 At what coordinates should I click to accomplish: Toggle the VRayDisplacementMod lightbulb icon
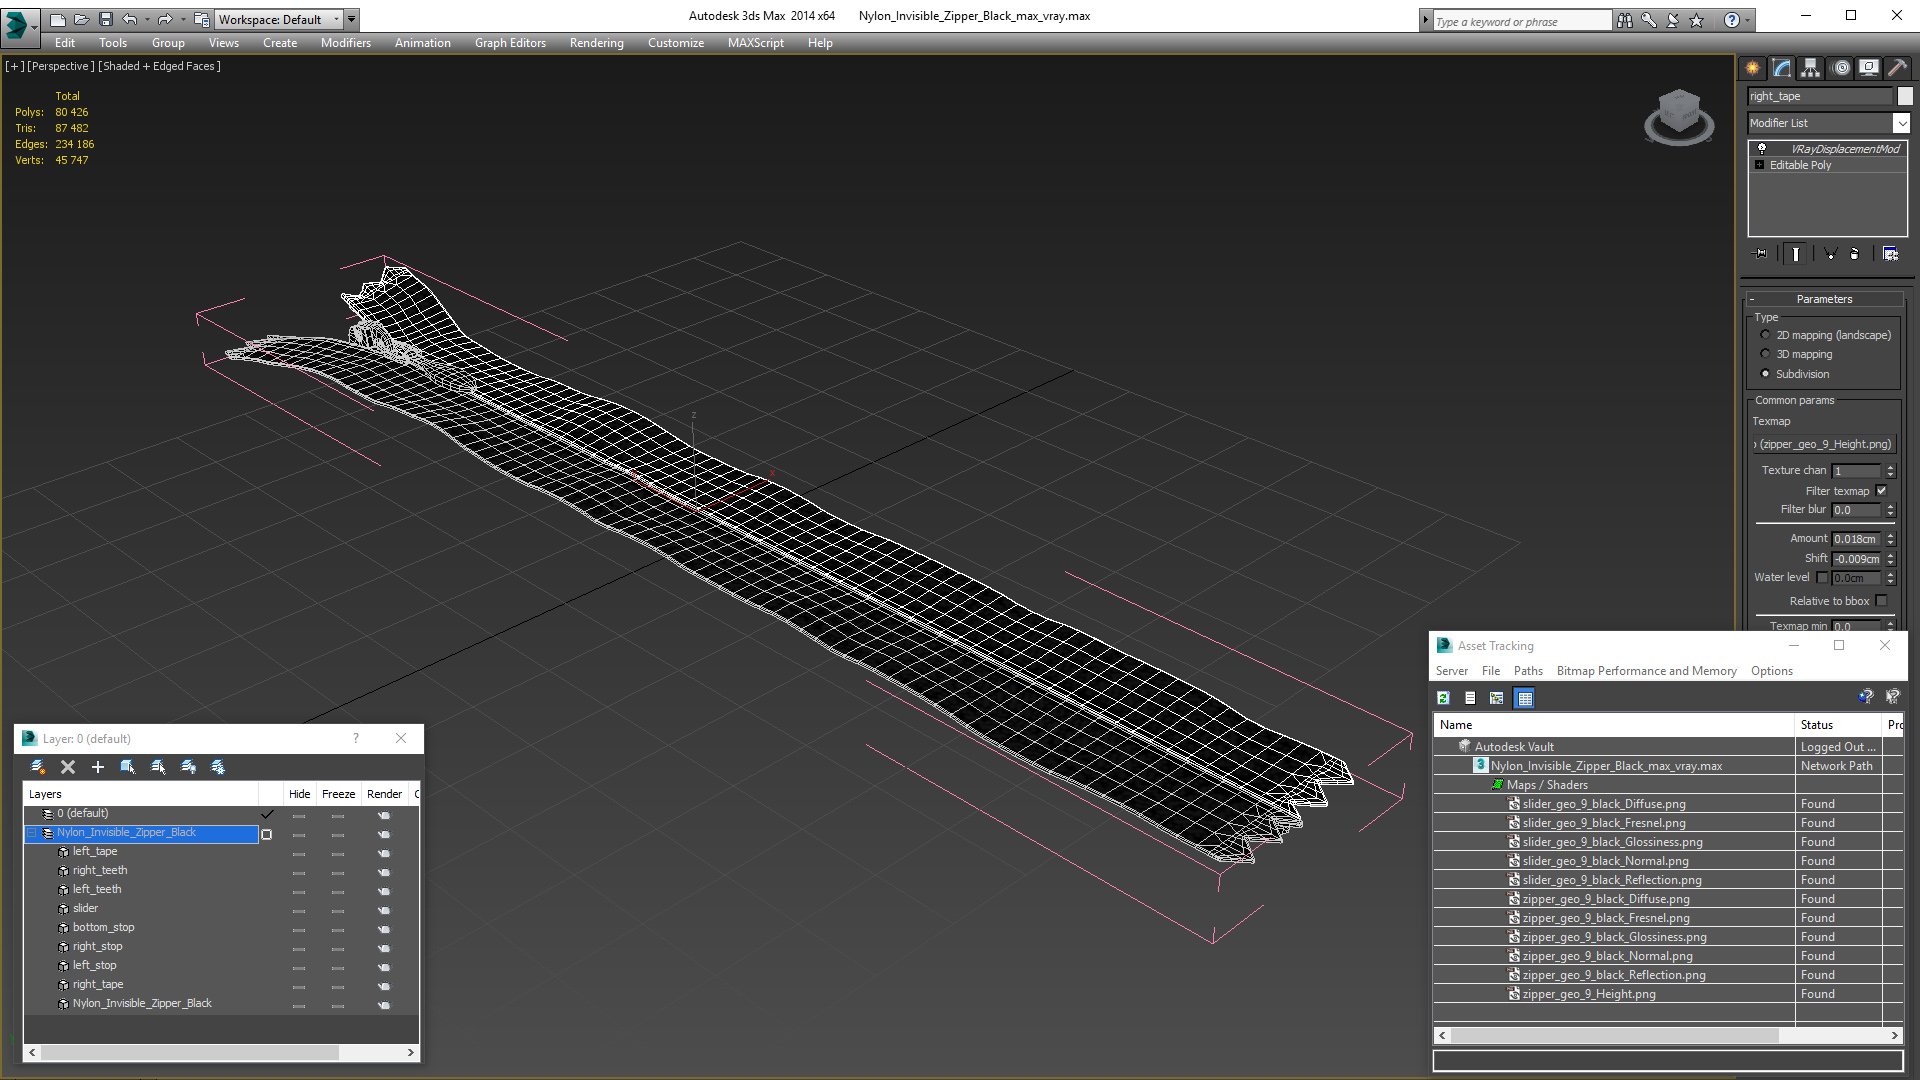point(1762,148)
